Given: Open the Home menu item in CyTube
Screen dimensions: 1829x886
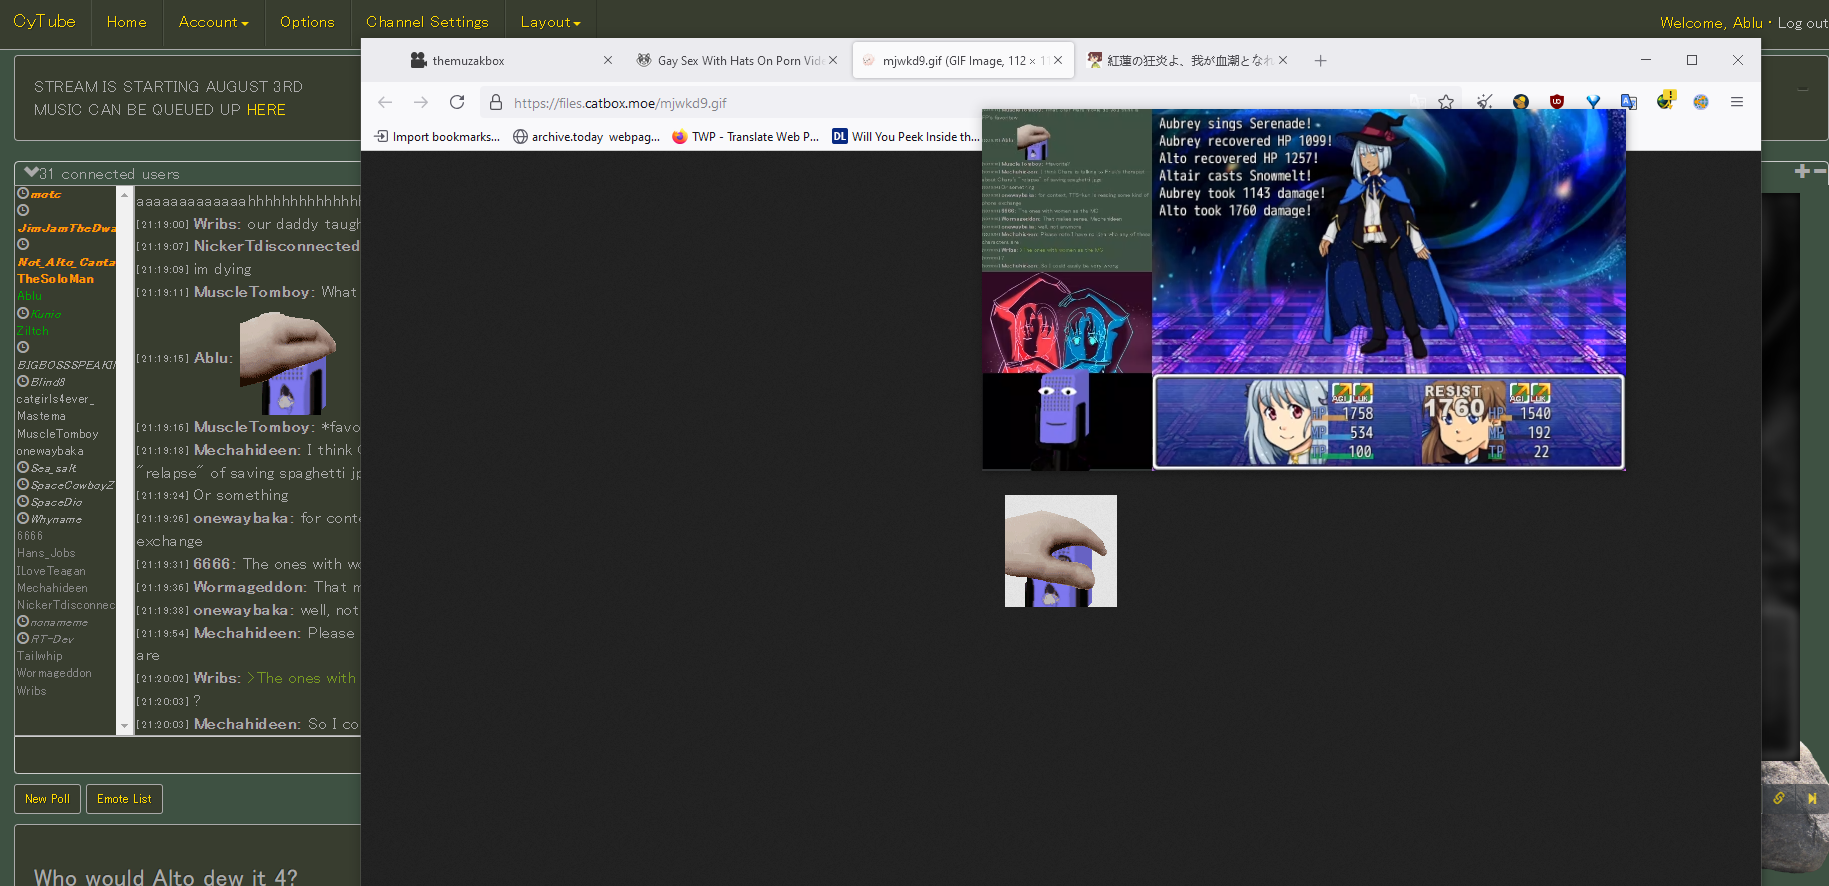Looking at the screenshot, I should click(x=126, y=22).
